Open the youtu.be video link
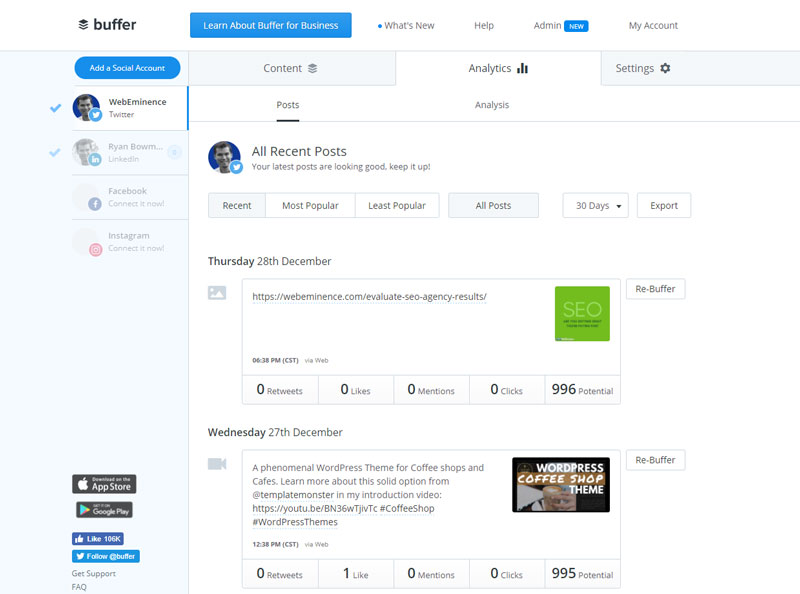The image size is (800, 594). [315, 509]
